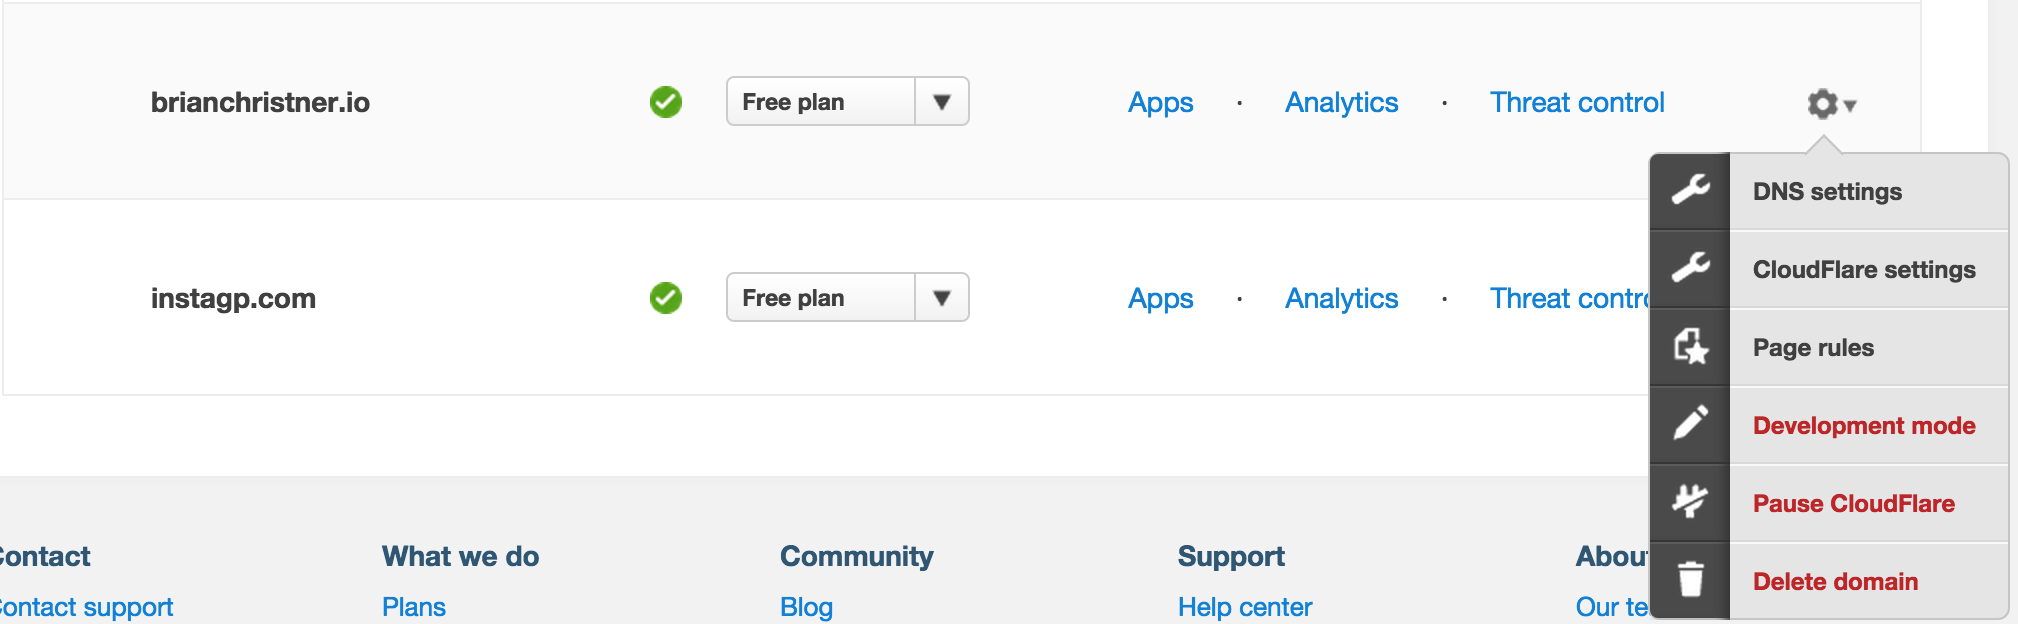Visit the Help center page
This screenshot has height=624, width=2018.
(1245, 606)
